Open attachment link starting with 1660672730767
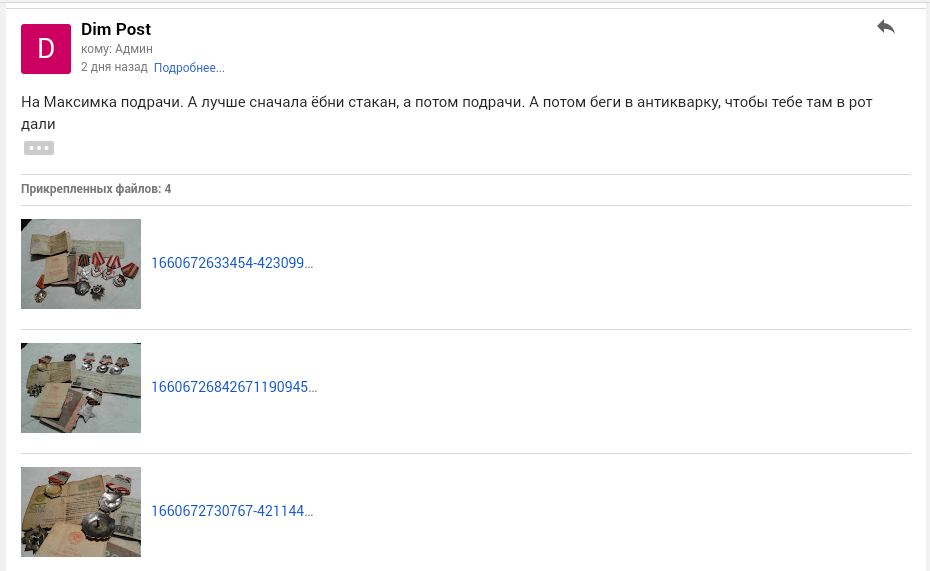 pyautogui.click(x=232, y=511)
